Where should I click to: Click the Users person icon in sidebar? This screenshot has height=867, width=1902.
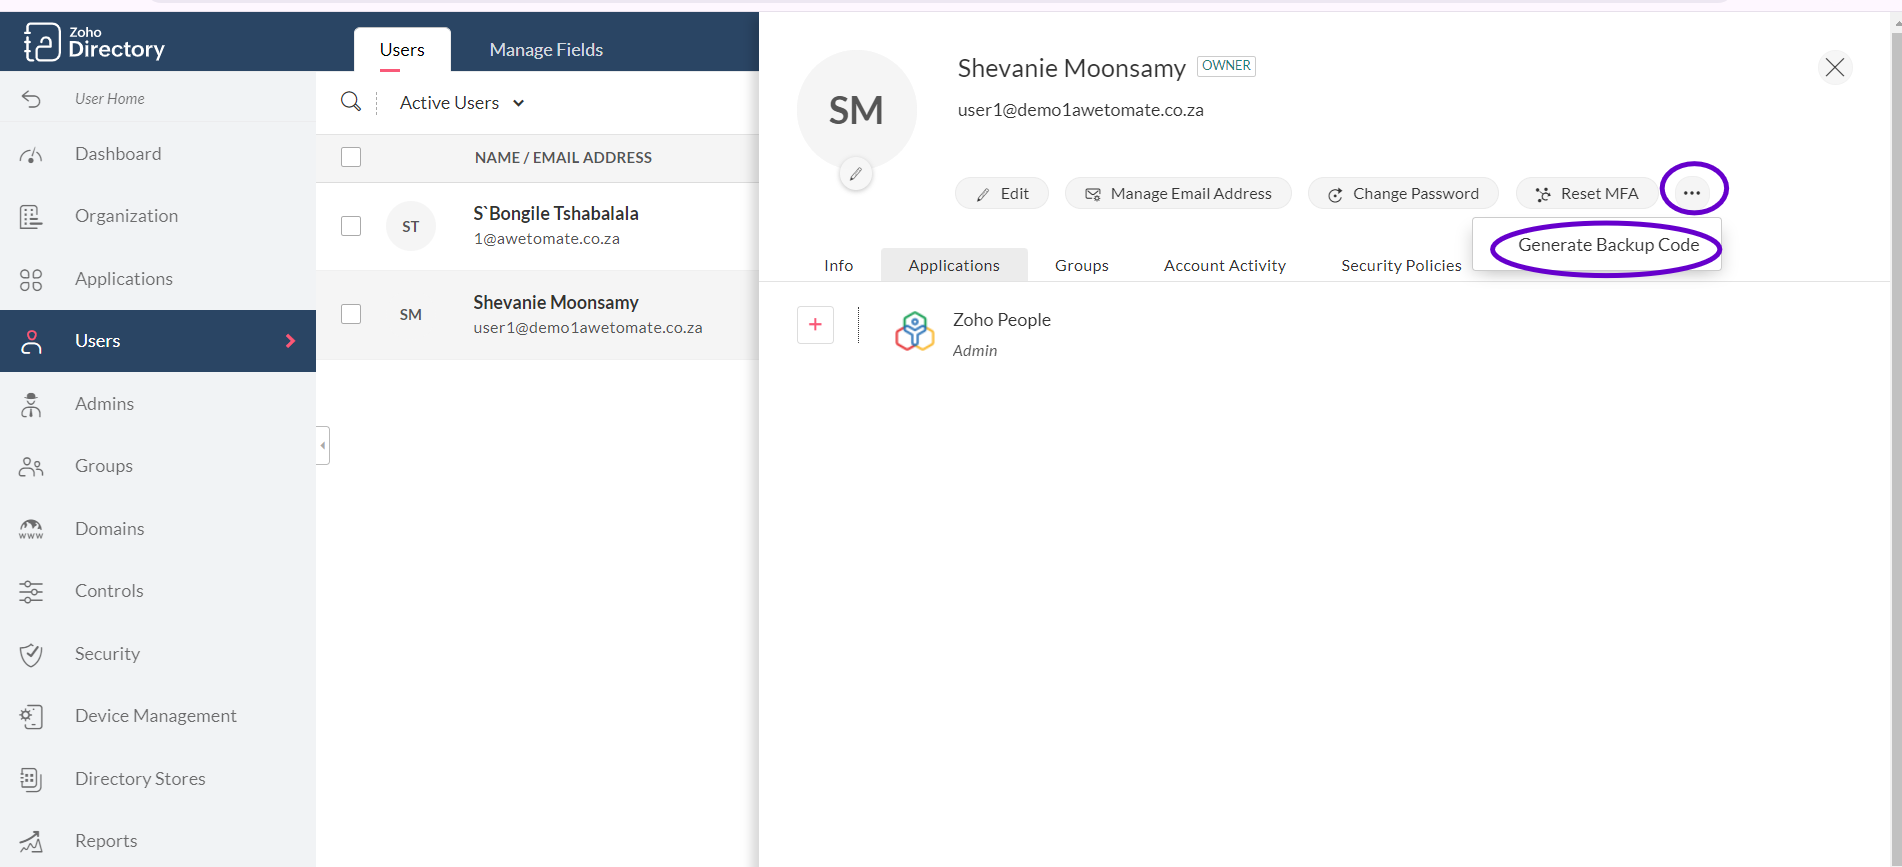[x=31, y=341]
